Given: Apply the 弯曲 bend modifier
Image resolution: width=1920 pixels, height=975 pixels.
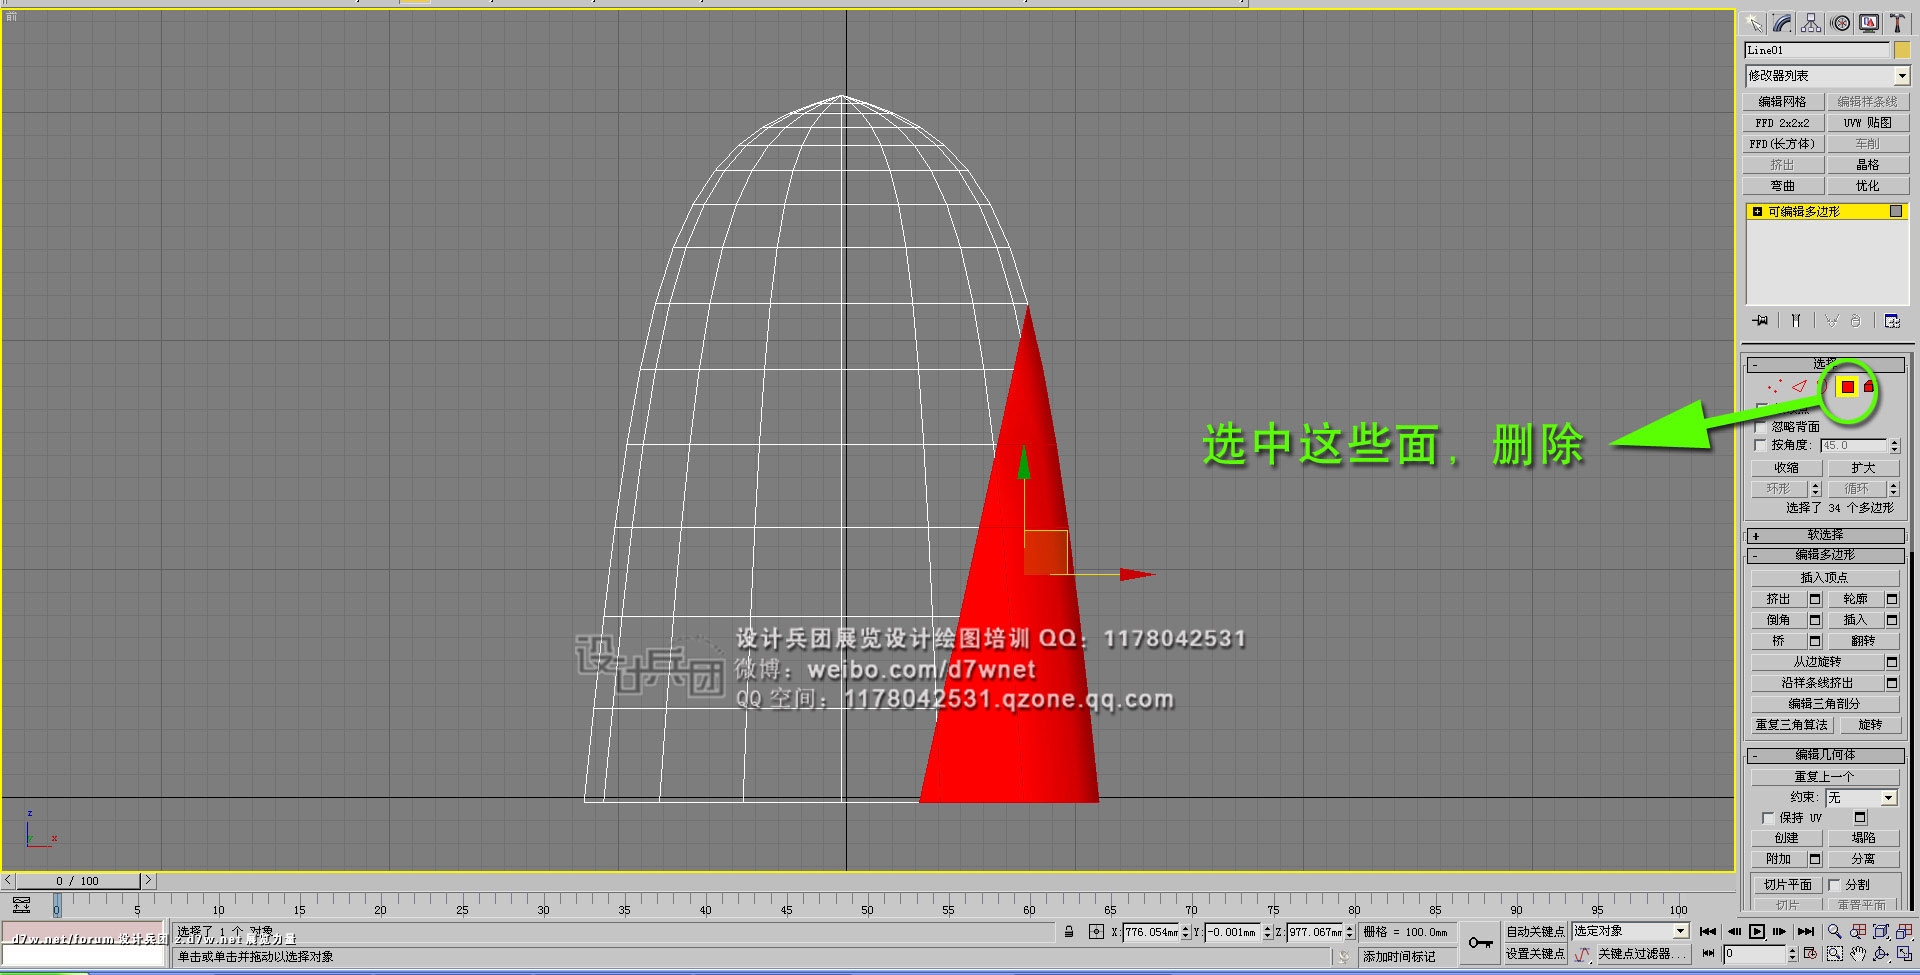Looking at the screenshot, I should click(x=1783, y=186).
